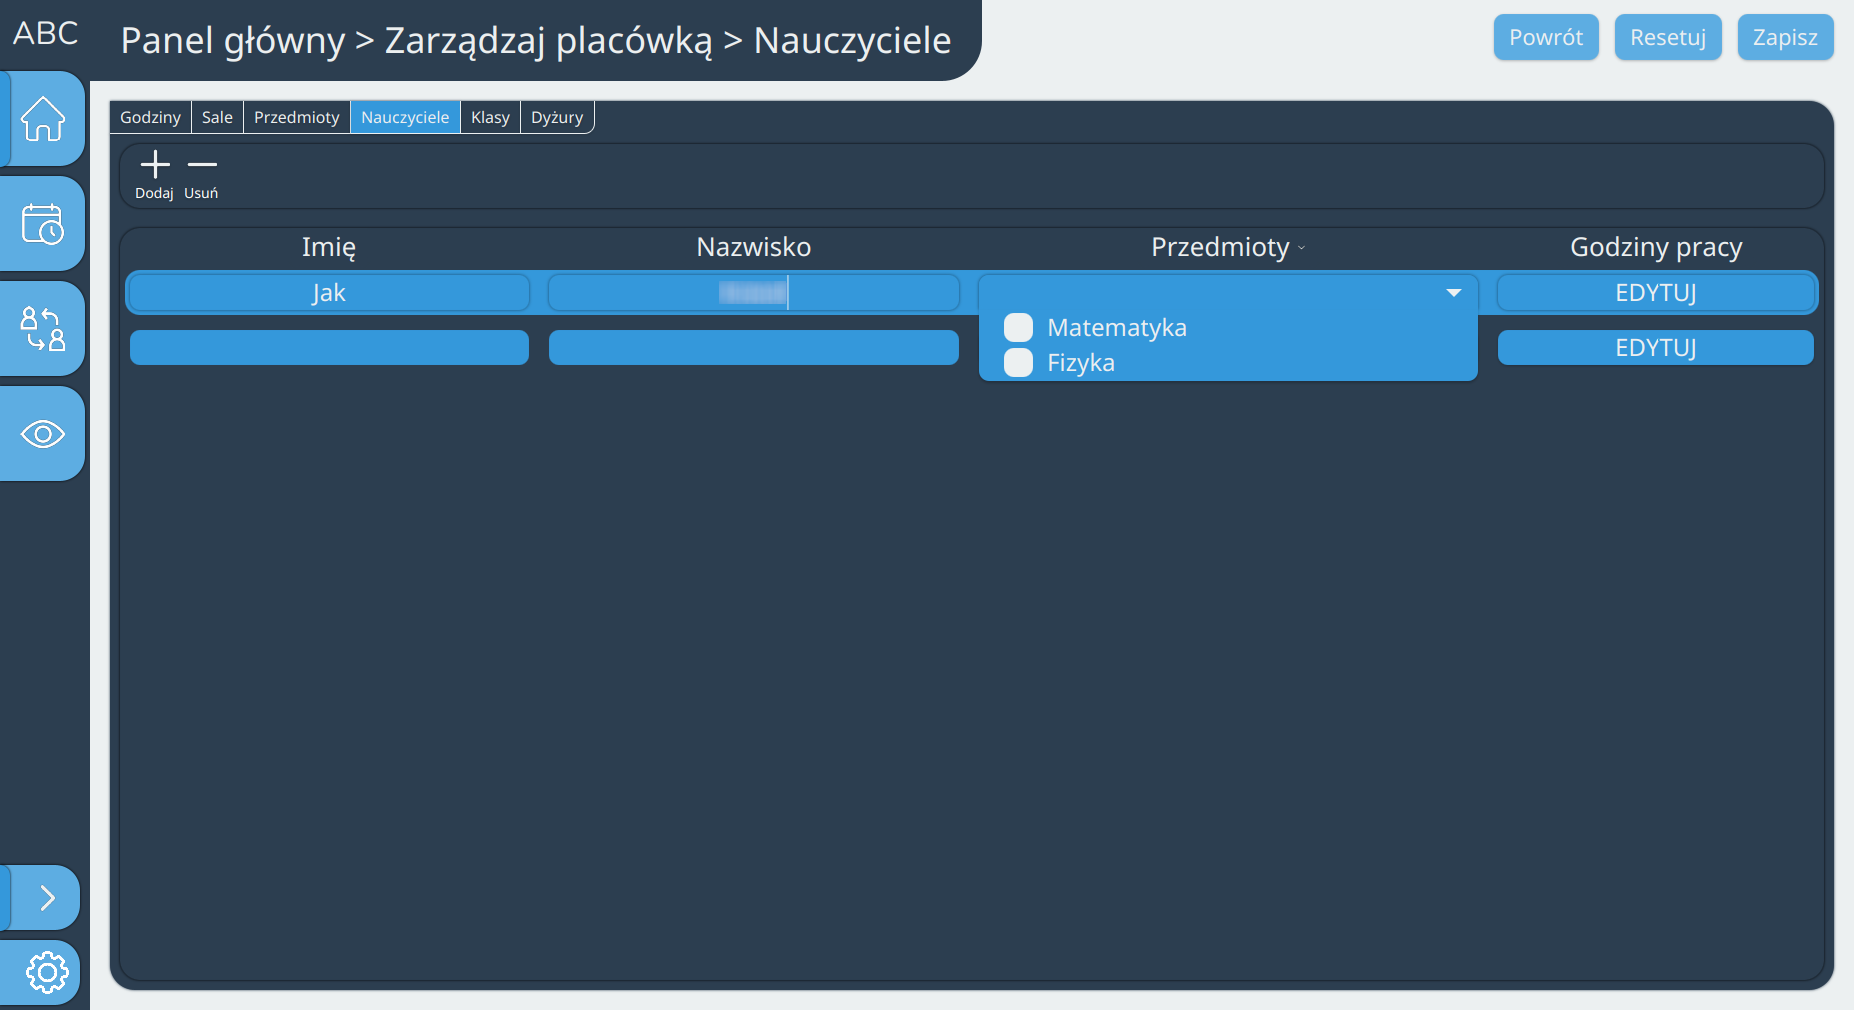
Task: Click the Godziny pracy column header
Action: point(1656,247)
